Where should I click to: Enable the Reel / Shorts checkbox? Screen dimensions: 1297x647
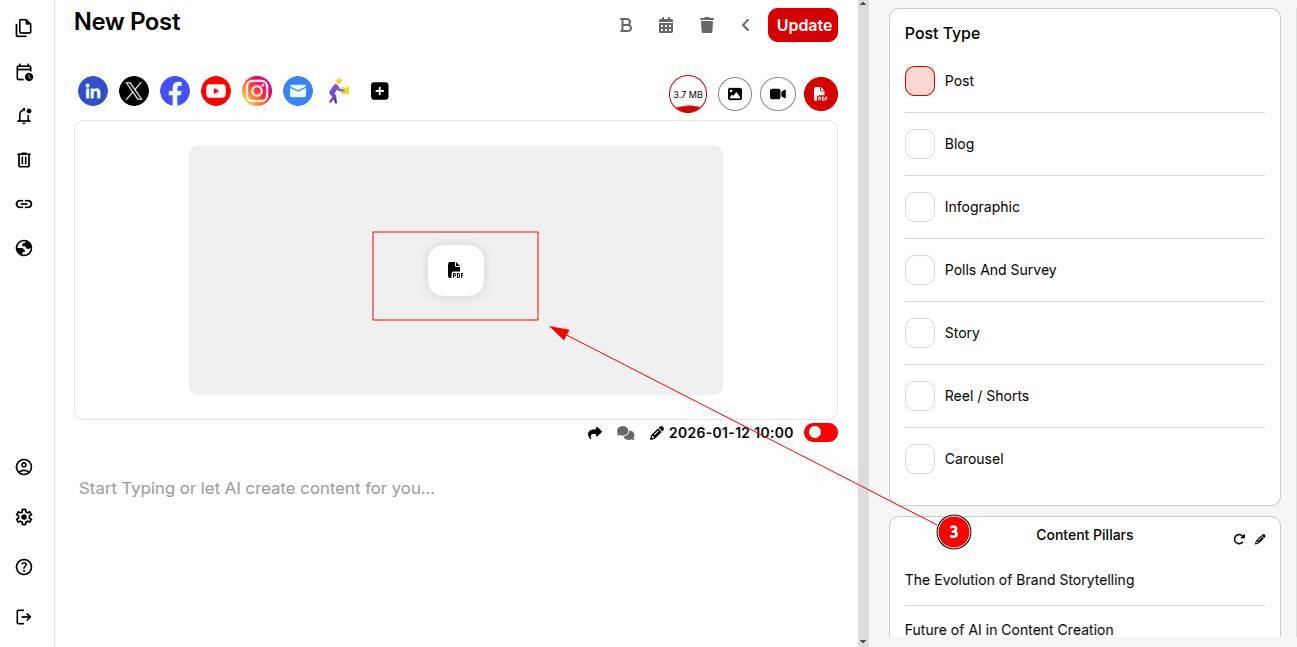920,396
